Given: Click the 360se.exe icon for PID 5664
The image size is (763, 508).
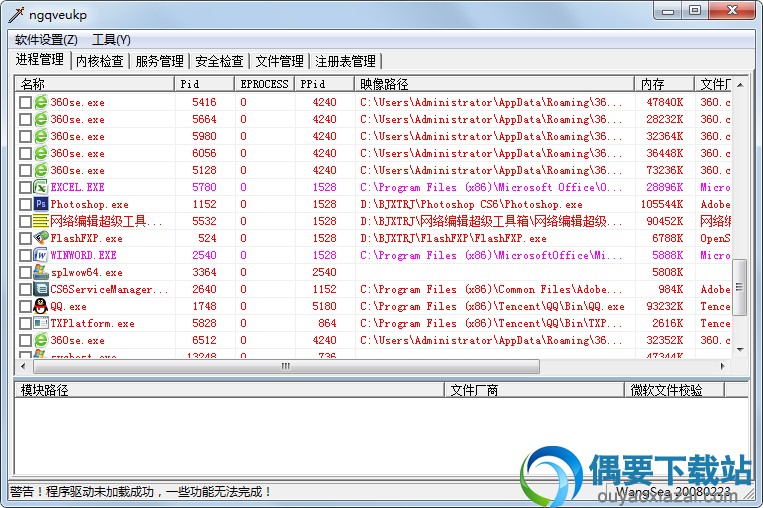Looking at the screenshot, I should (41, 119).
